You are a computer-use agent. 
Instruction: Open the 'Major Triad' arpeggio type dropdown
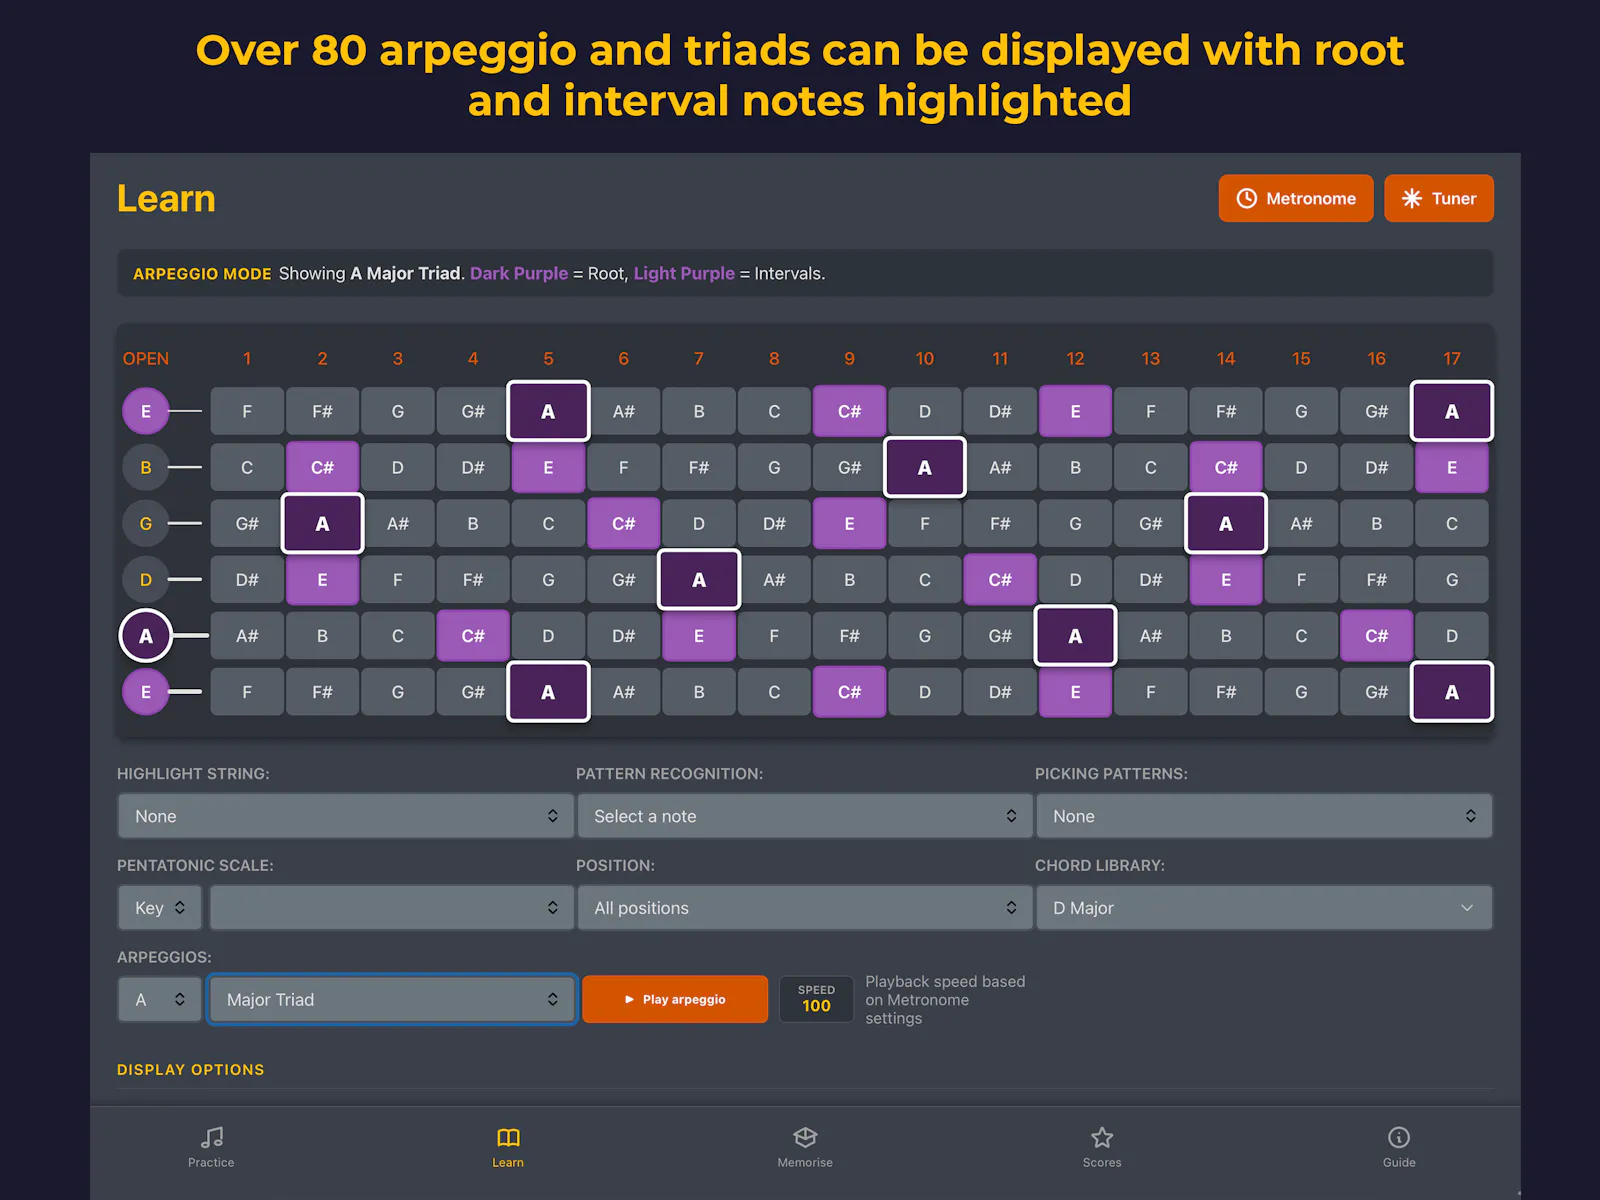click(391, 999)
